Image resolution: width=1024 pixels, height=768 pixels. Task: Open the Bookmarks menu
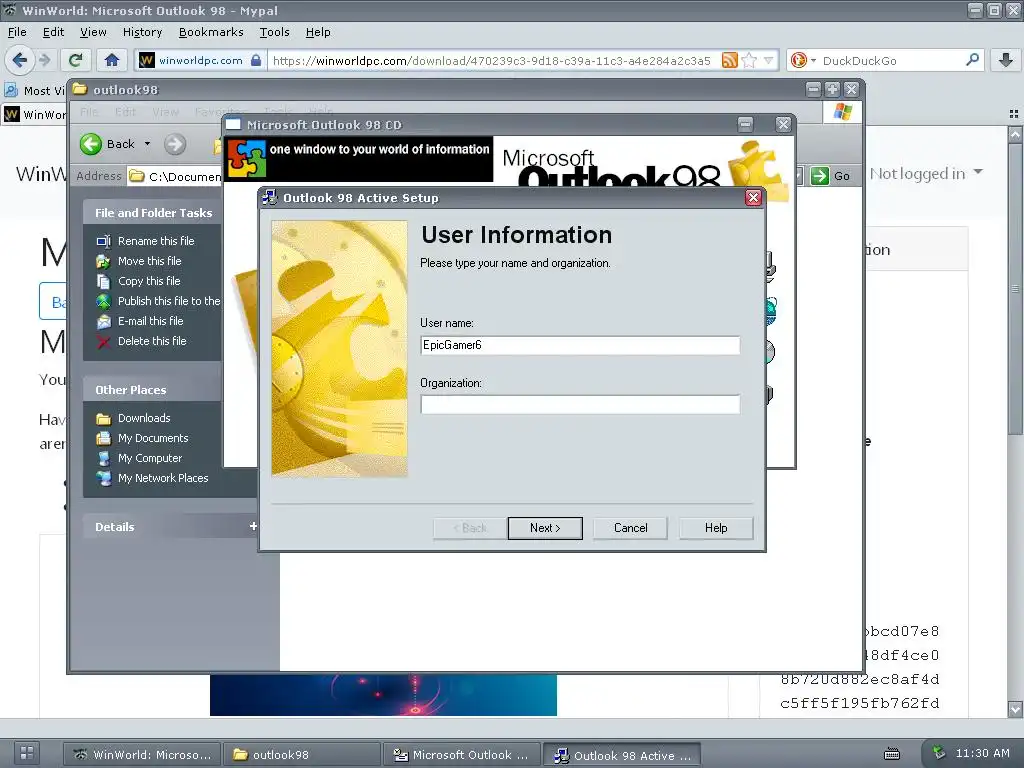(211, 32)
